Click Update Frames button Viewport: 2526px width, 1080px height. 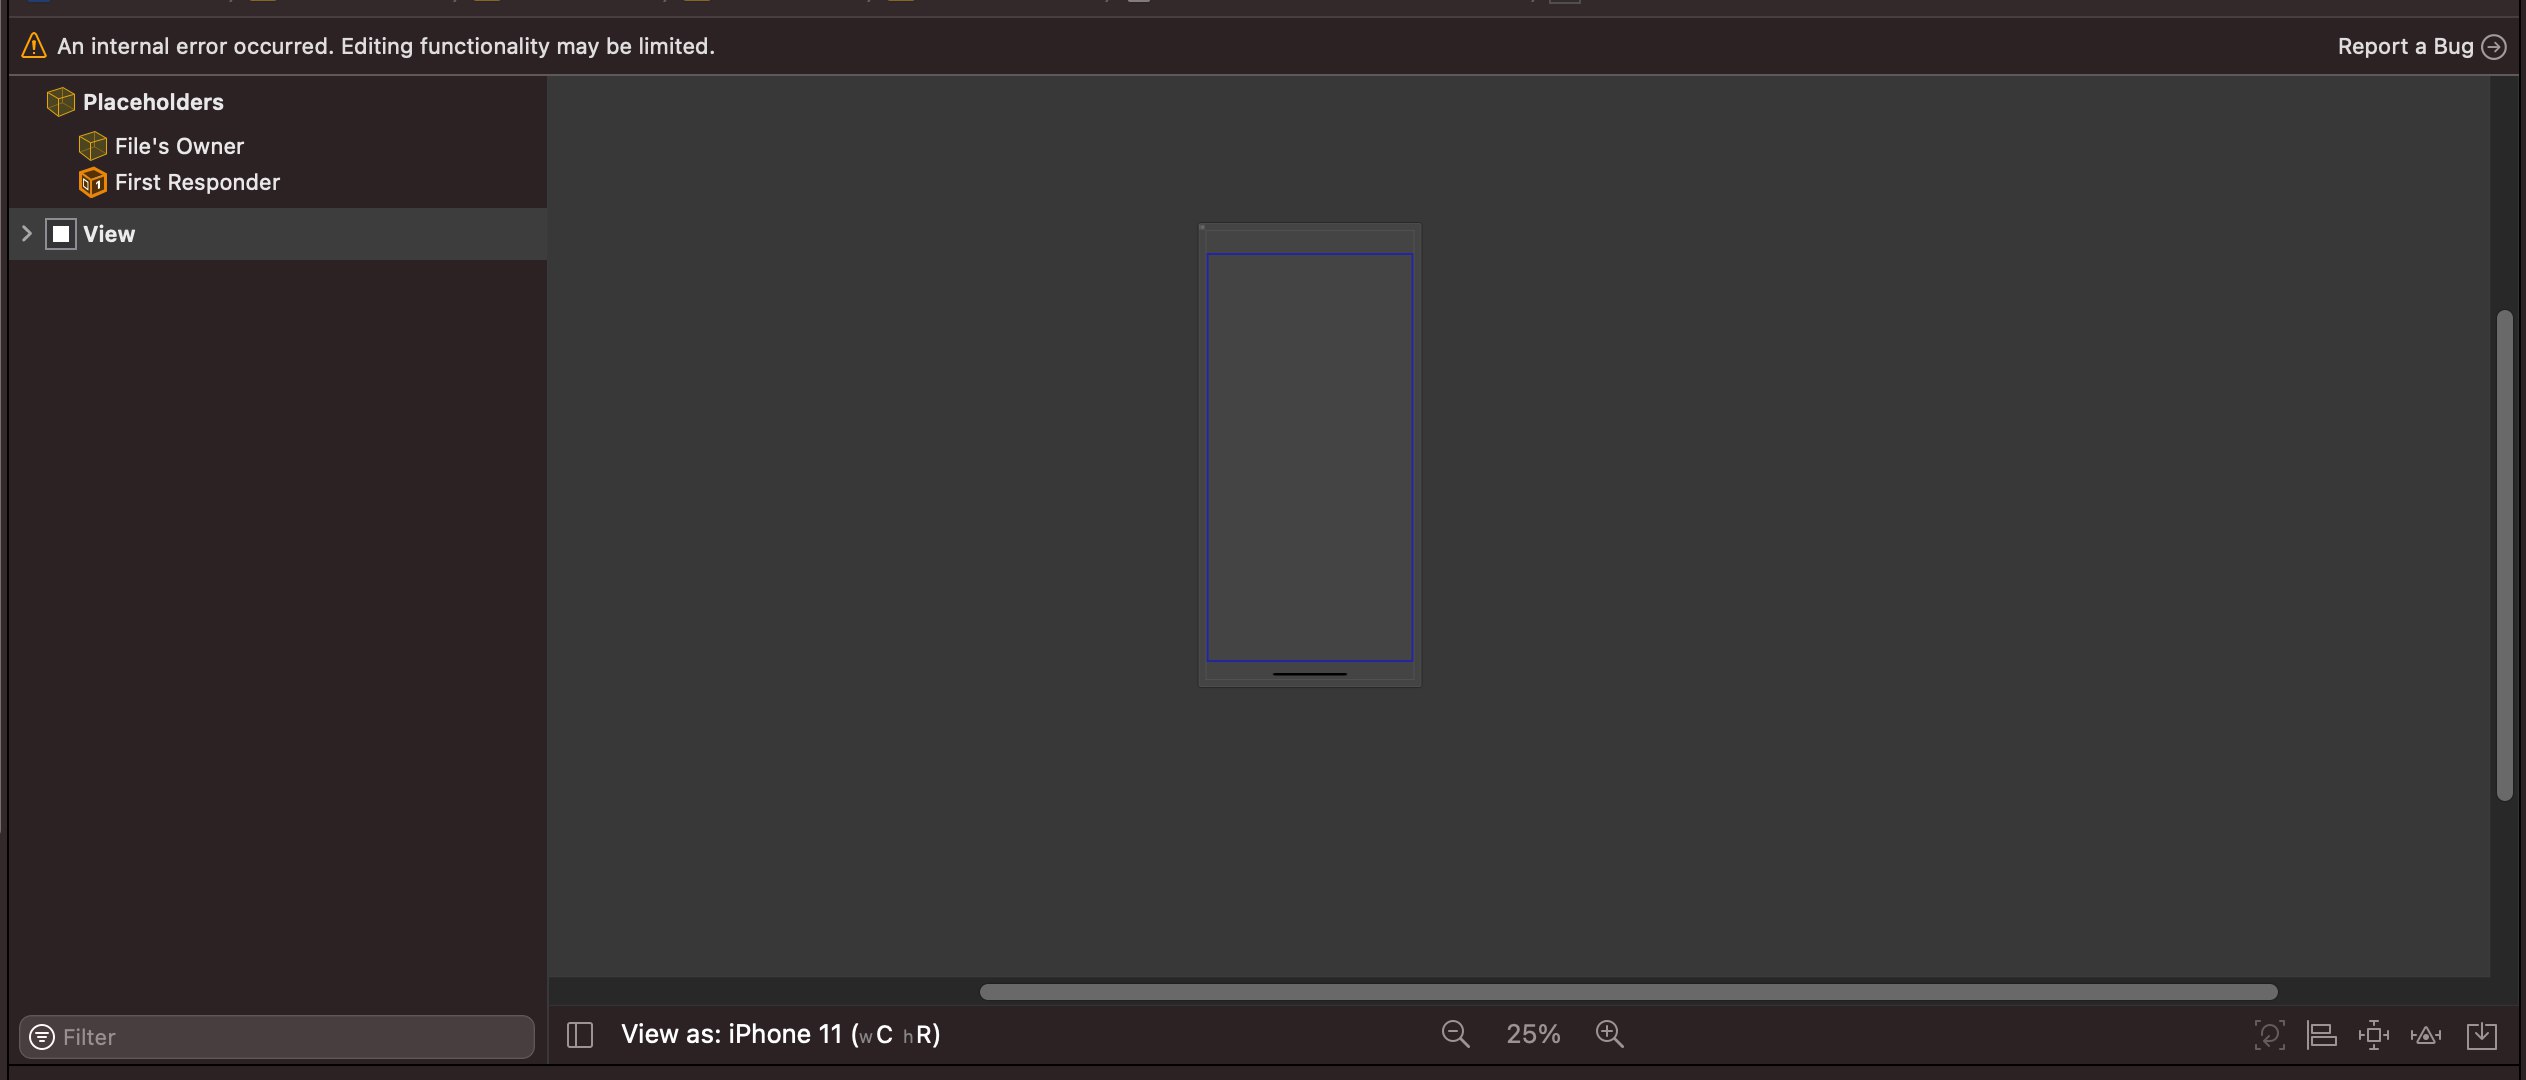pyautogui.click(x=2270, y=1035)
